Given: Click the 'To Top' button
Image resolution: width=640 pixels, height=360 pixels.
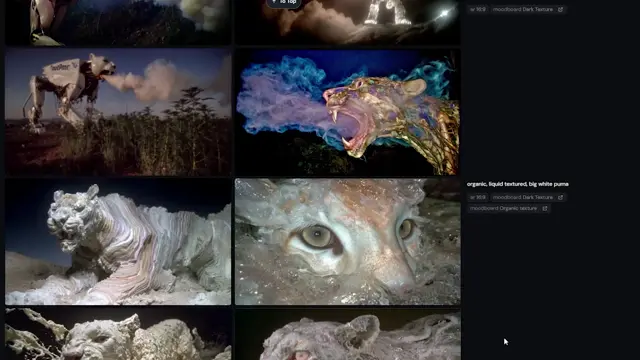Looking at the screenshot, I should coord(284,3).
